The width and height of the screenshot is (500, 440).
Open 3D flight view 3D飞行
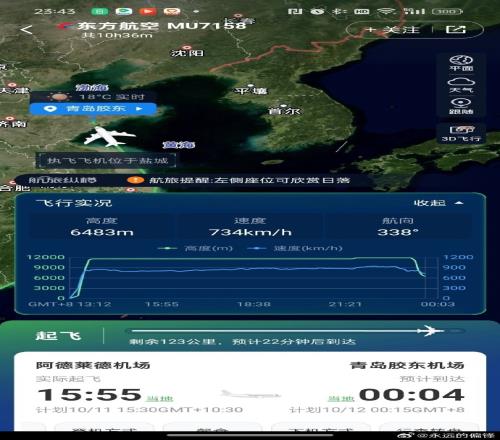[461, 133]
